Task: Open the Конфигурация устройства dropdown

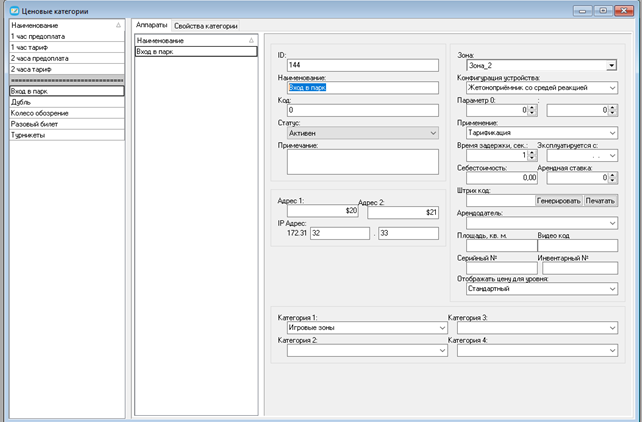Action: tap(542, 88)
